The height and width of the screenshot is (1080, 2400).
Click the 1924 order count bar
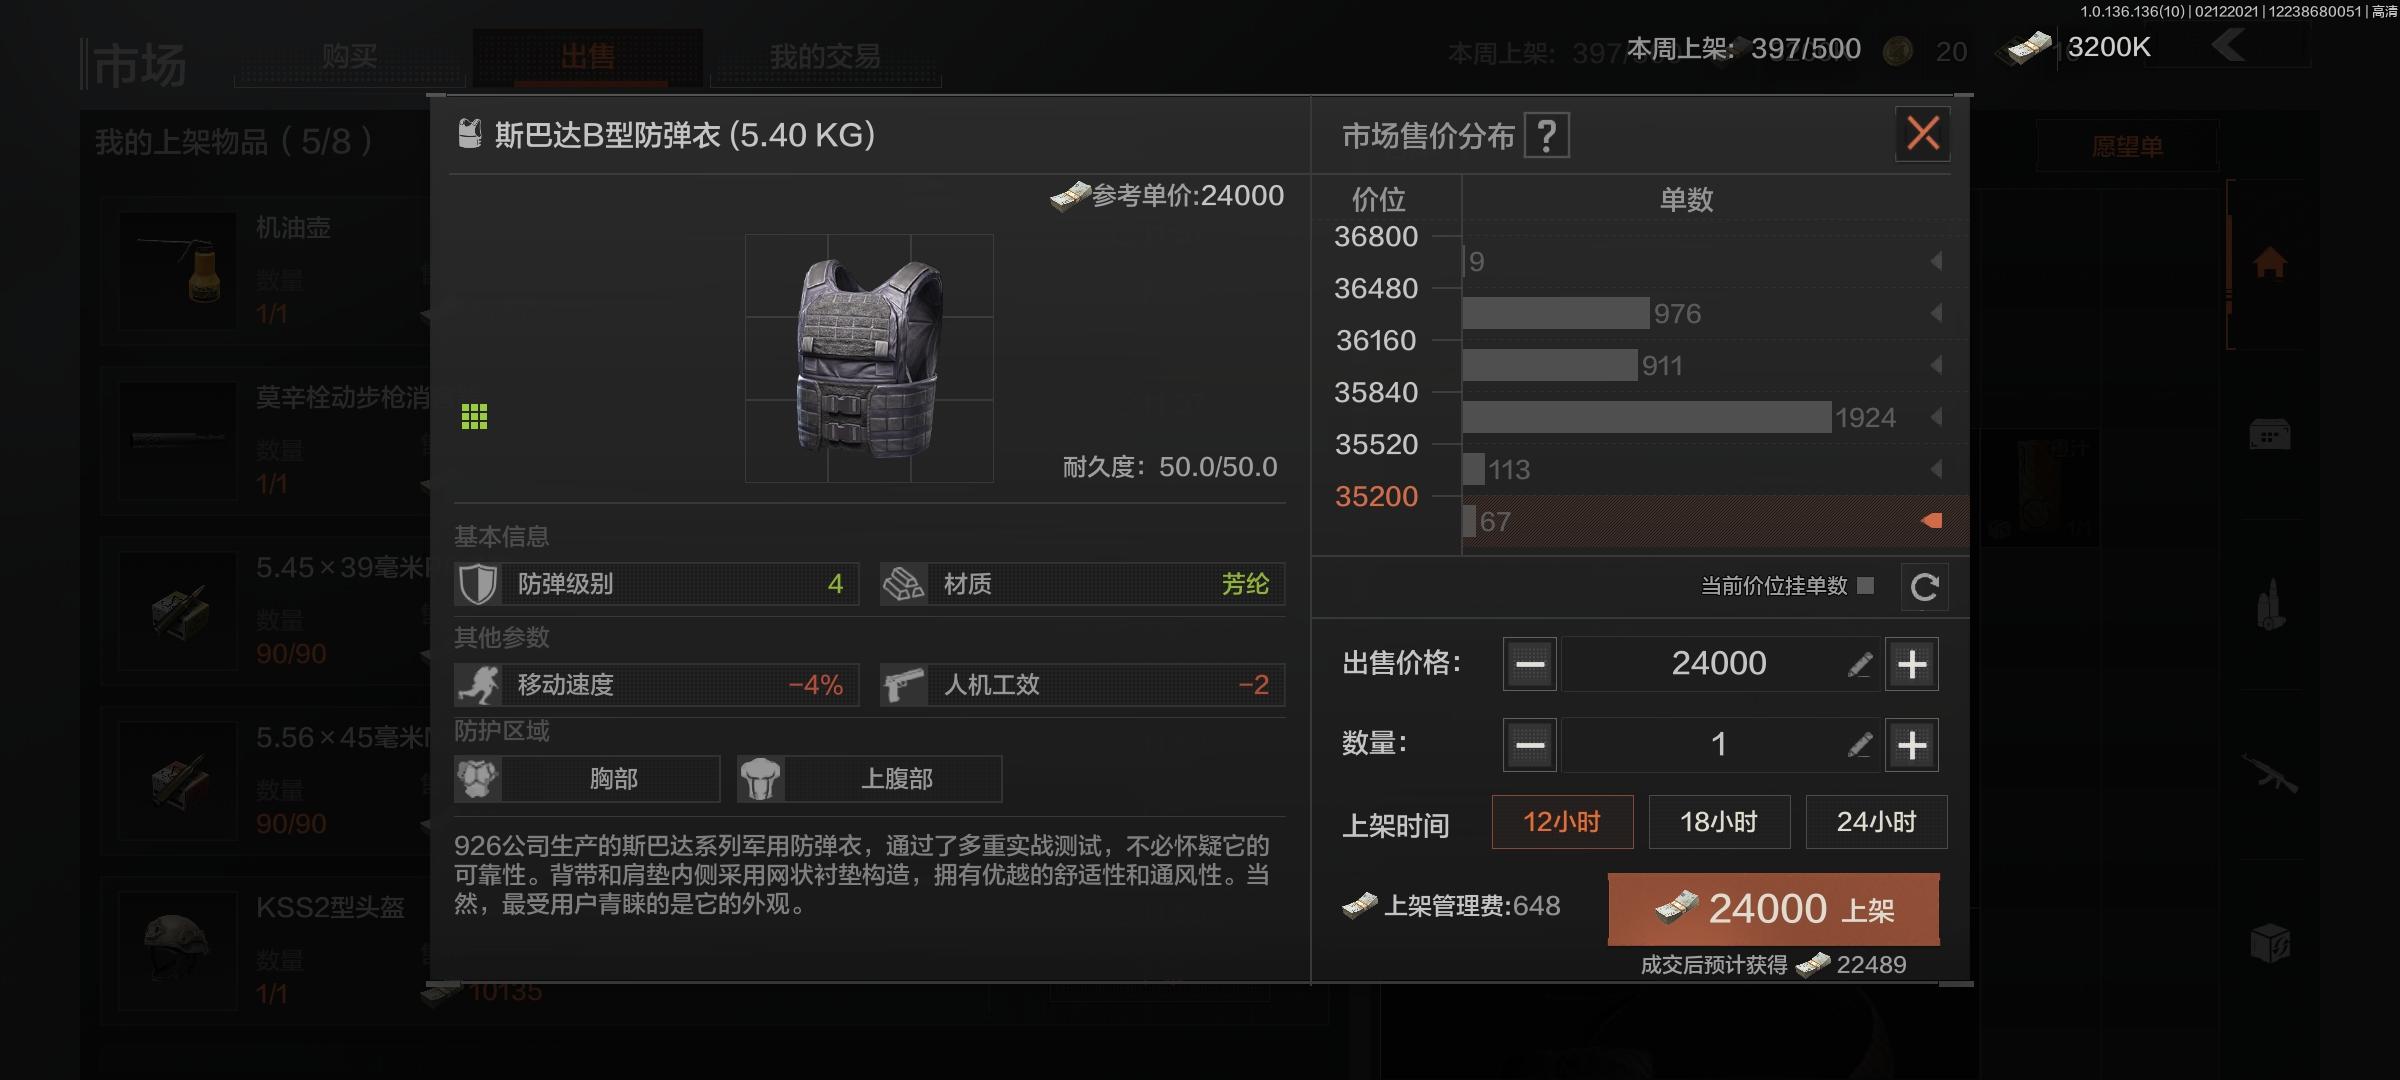1647,417
